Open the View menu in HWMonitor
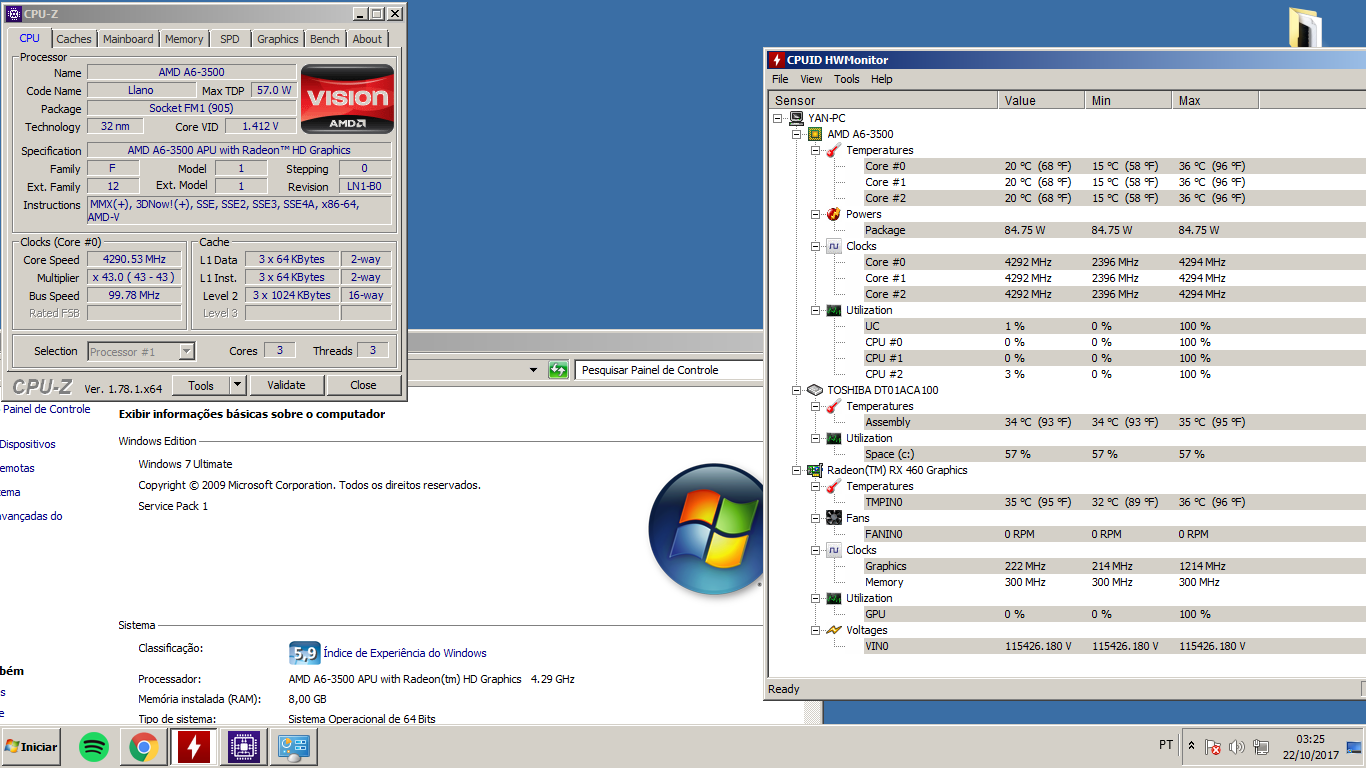The image size is (1366, 768). (x=811, y=79)
